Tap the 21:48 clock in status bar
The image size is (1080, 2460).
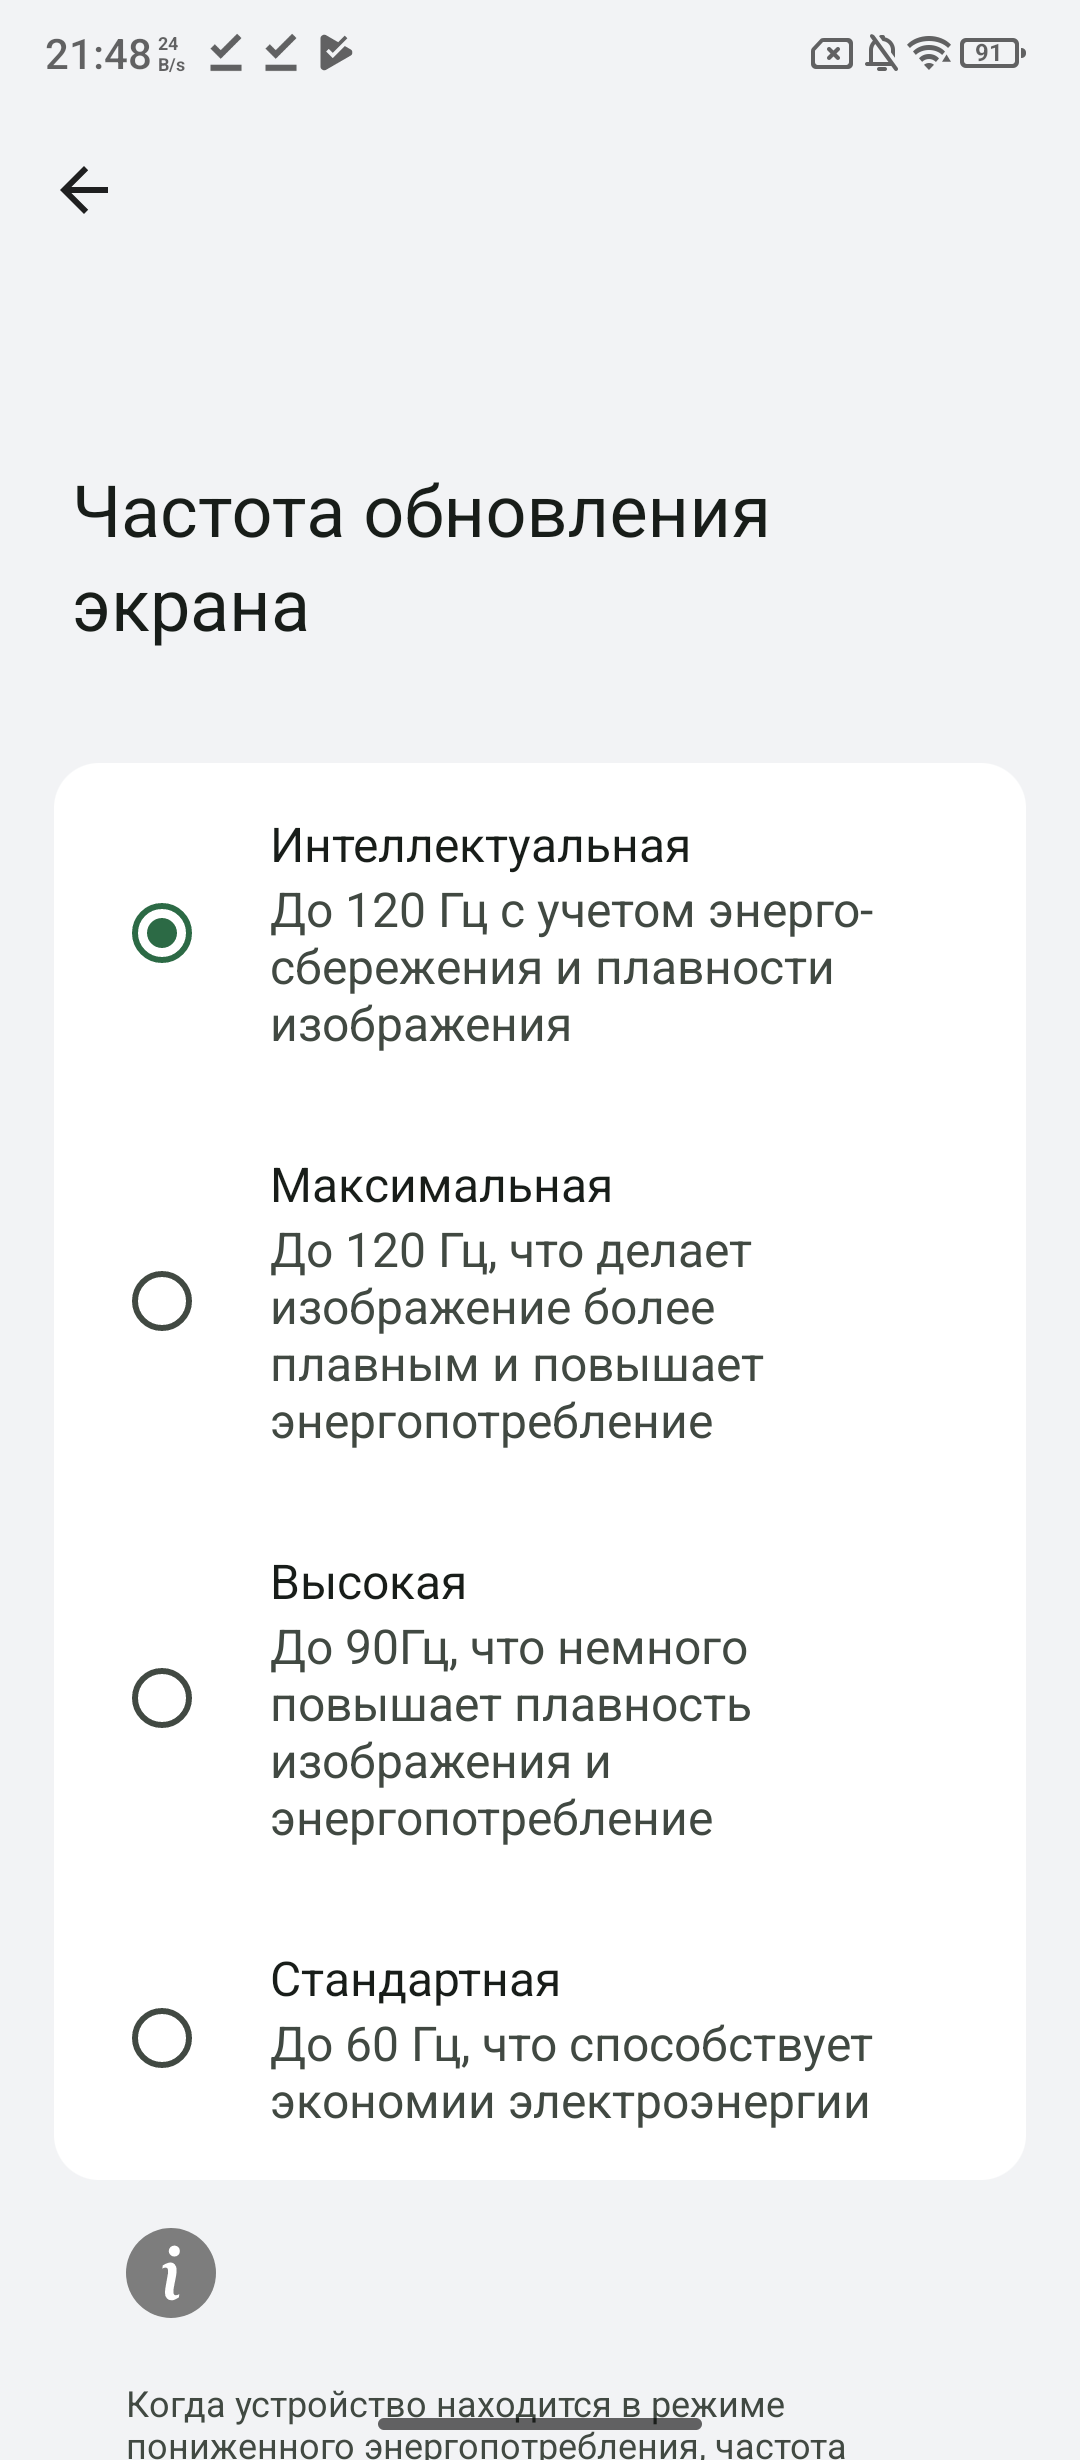click(98, 54)
